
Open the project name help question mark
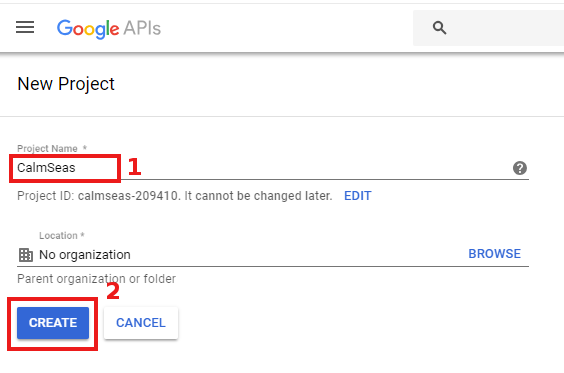pos(520,168)
